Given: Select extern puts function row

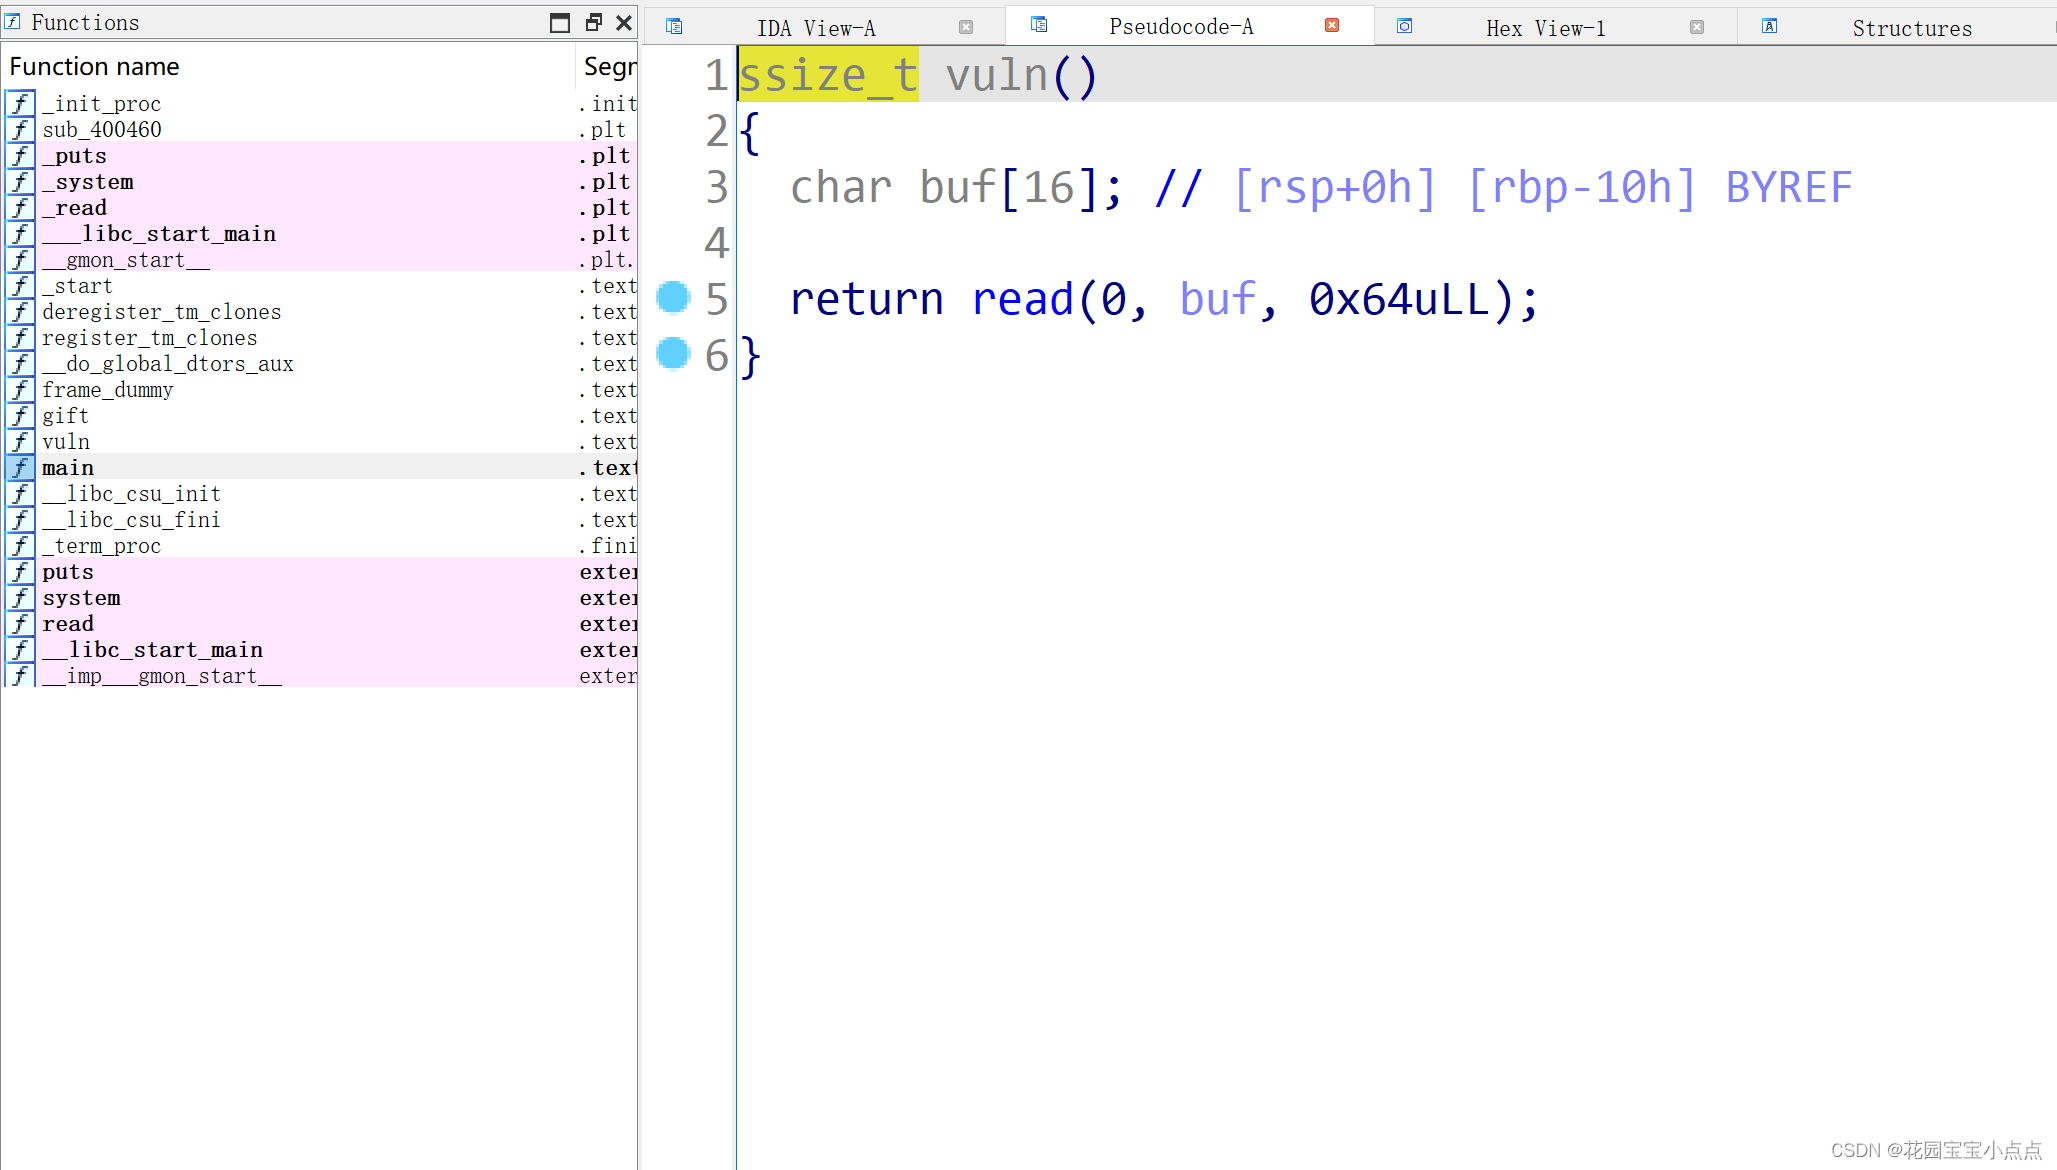Looking at the screenshot, I should click(x=320, y=572).
